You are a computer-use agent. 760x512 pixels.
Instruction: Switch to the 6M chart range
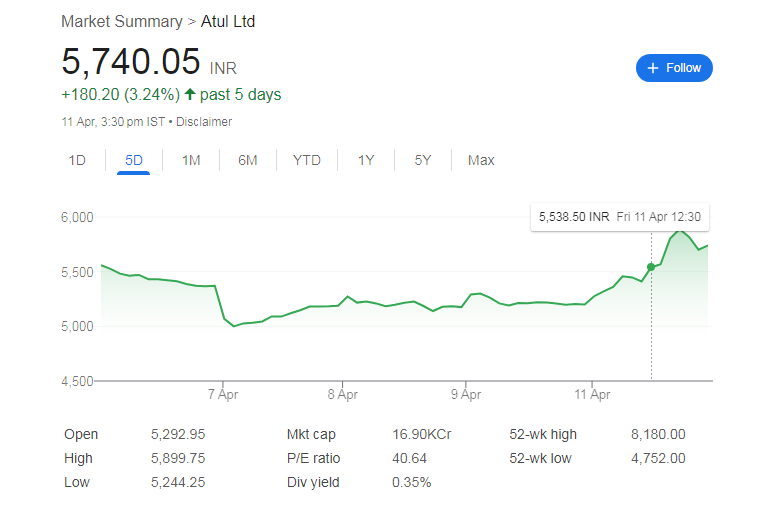248,160
